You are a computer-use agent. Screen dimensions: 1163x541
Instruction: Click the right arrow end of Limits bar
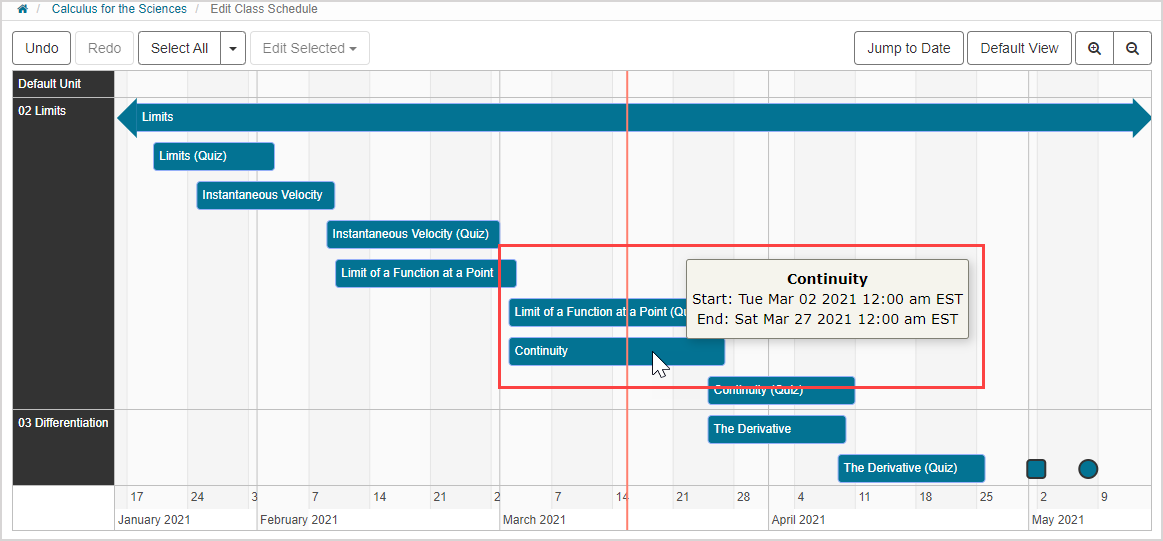click(1141, 117)
